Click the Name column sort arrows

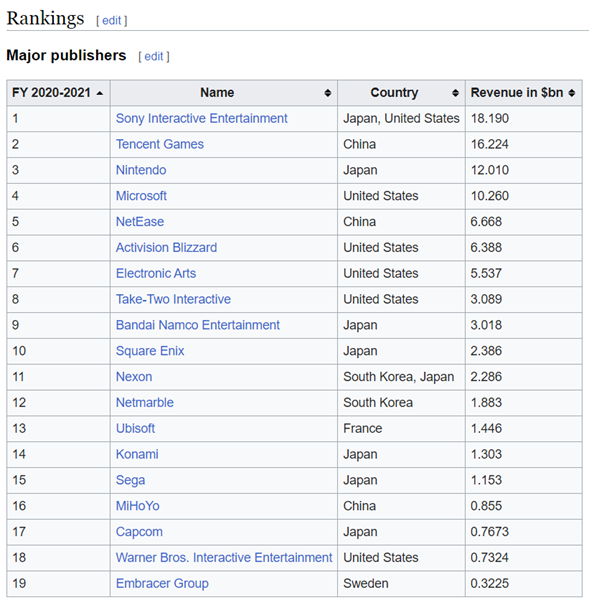click(328, 93)
